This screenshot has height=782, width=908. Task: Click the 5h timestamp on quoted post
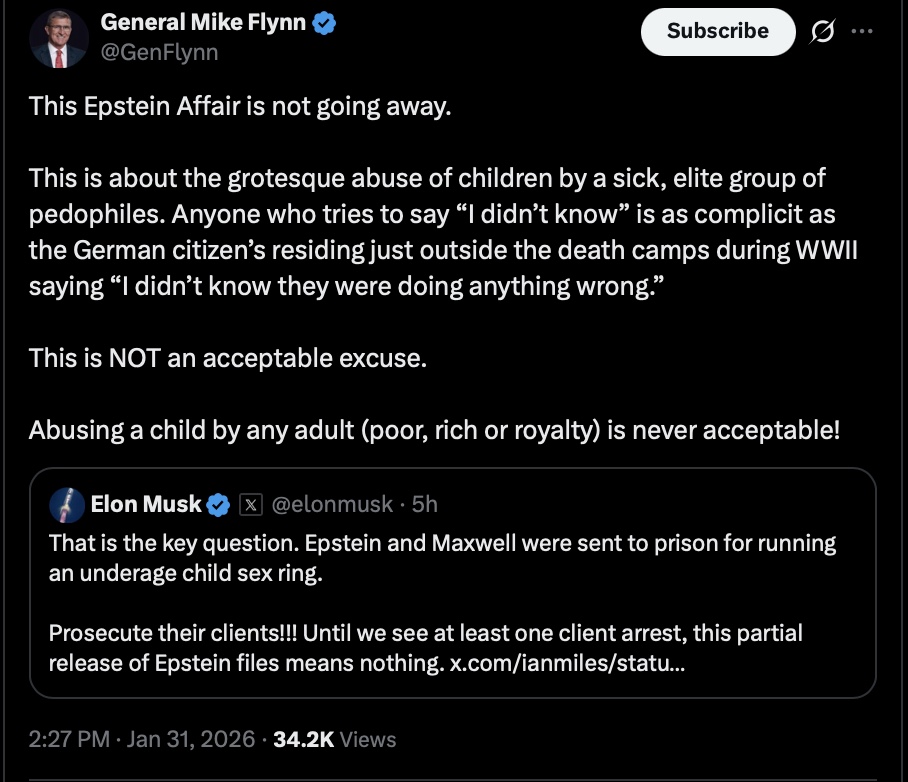(x=424, y=505)
